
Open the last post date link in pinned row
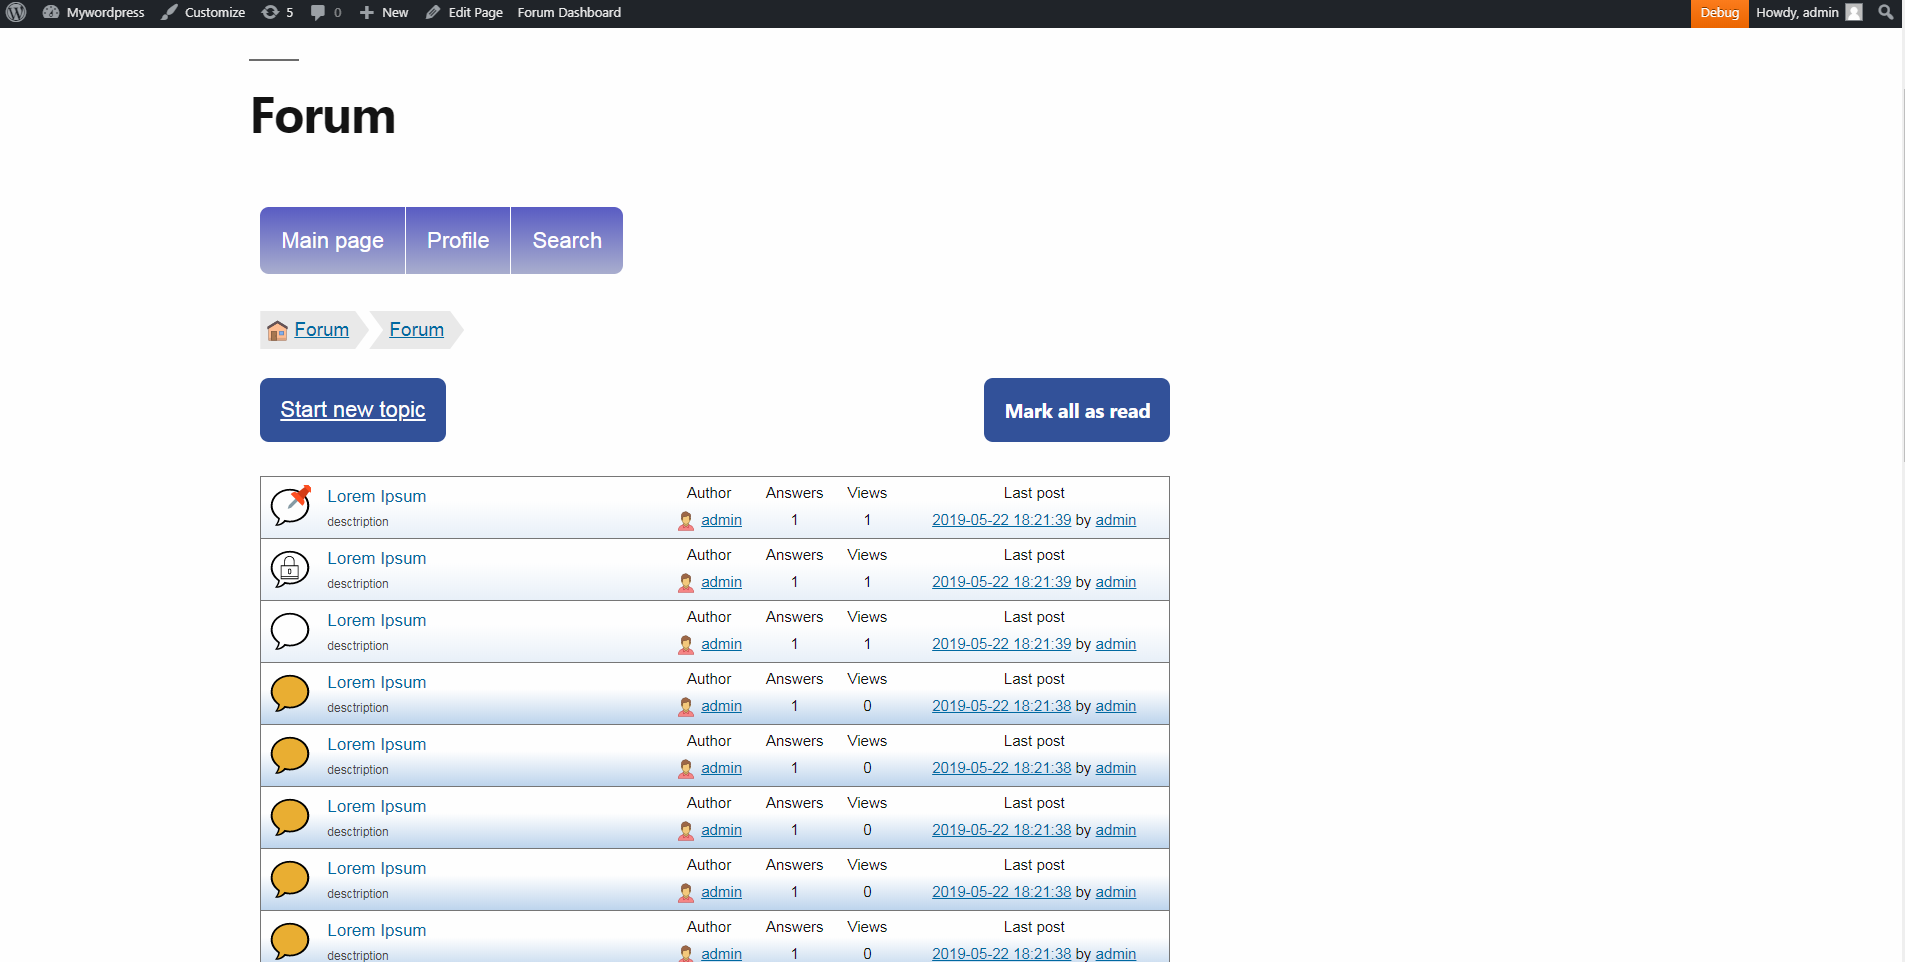tap(1001, 520)
